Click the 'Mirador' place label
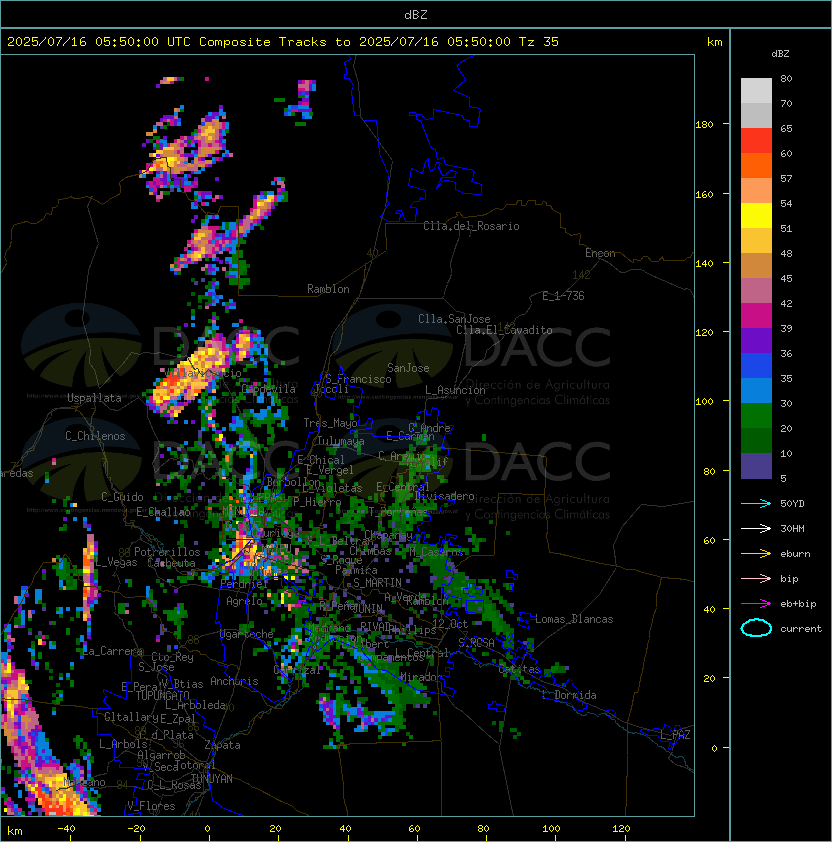This screenshot has width=832, height=842. 422,677
